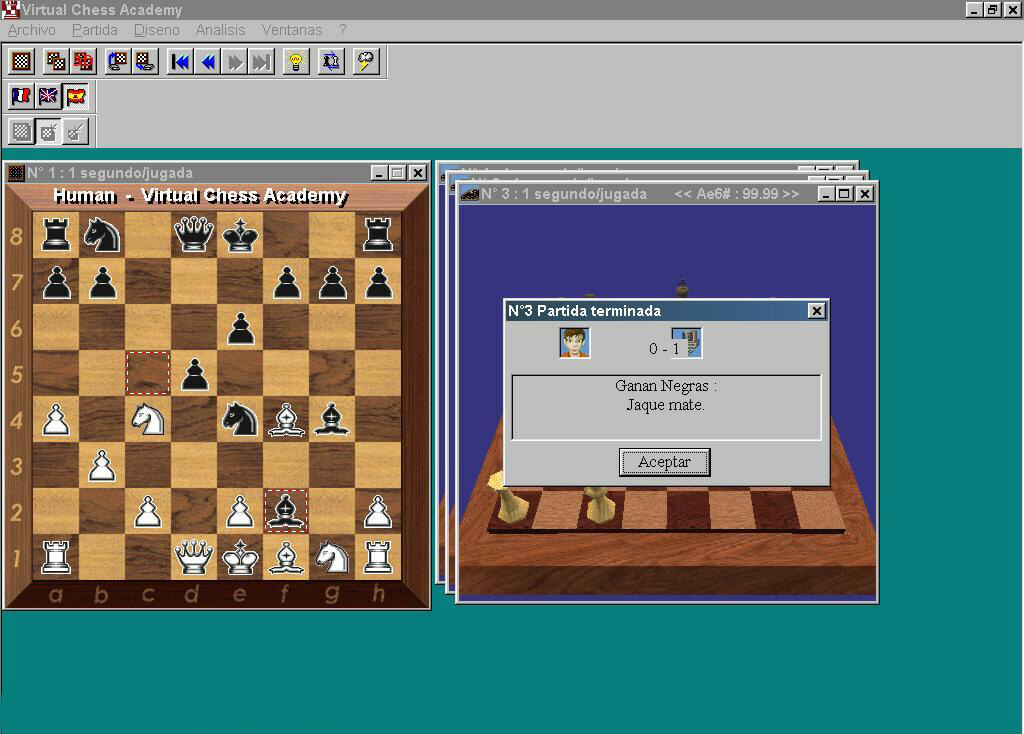Expand the Diseno menu
This screenshot has height=734, width=1024.
pyautogui.click(x=157, y=30)
